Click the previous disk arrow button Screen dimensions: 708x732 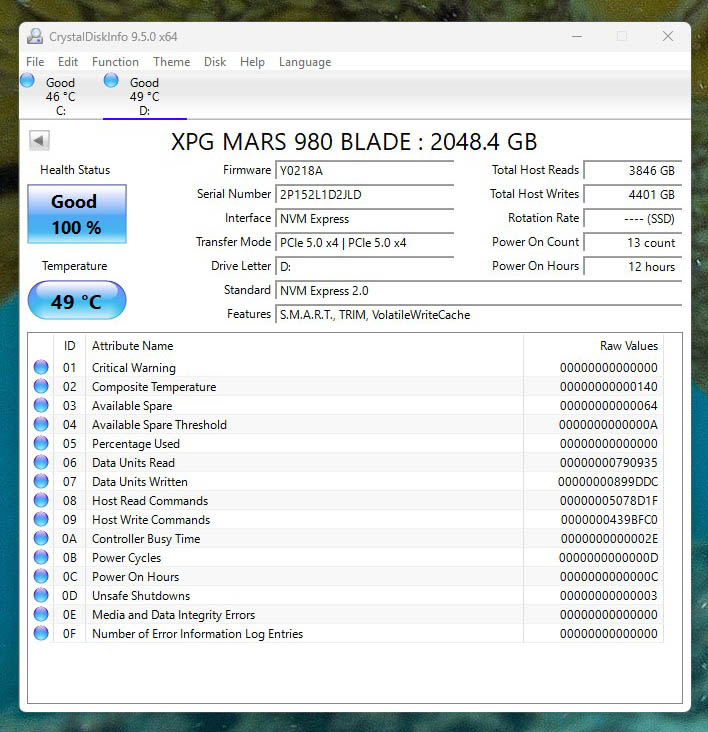39,140
